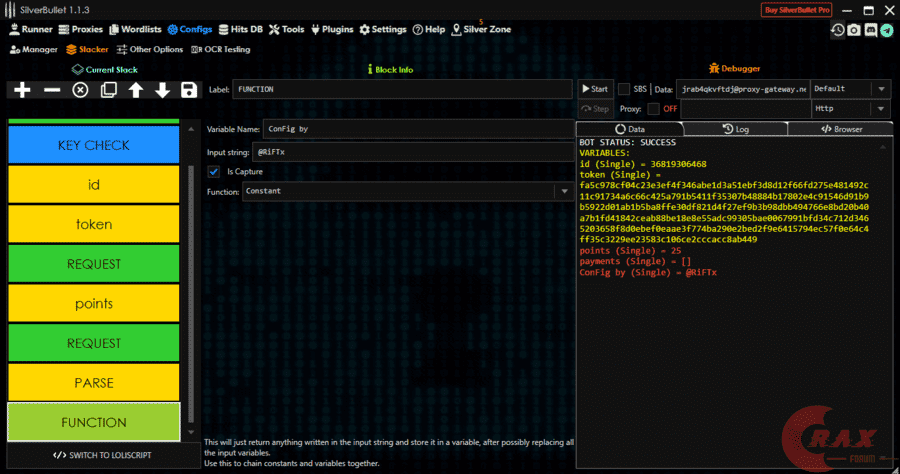Toggle the Proxy checkbox

point(654,108)
